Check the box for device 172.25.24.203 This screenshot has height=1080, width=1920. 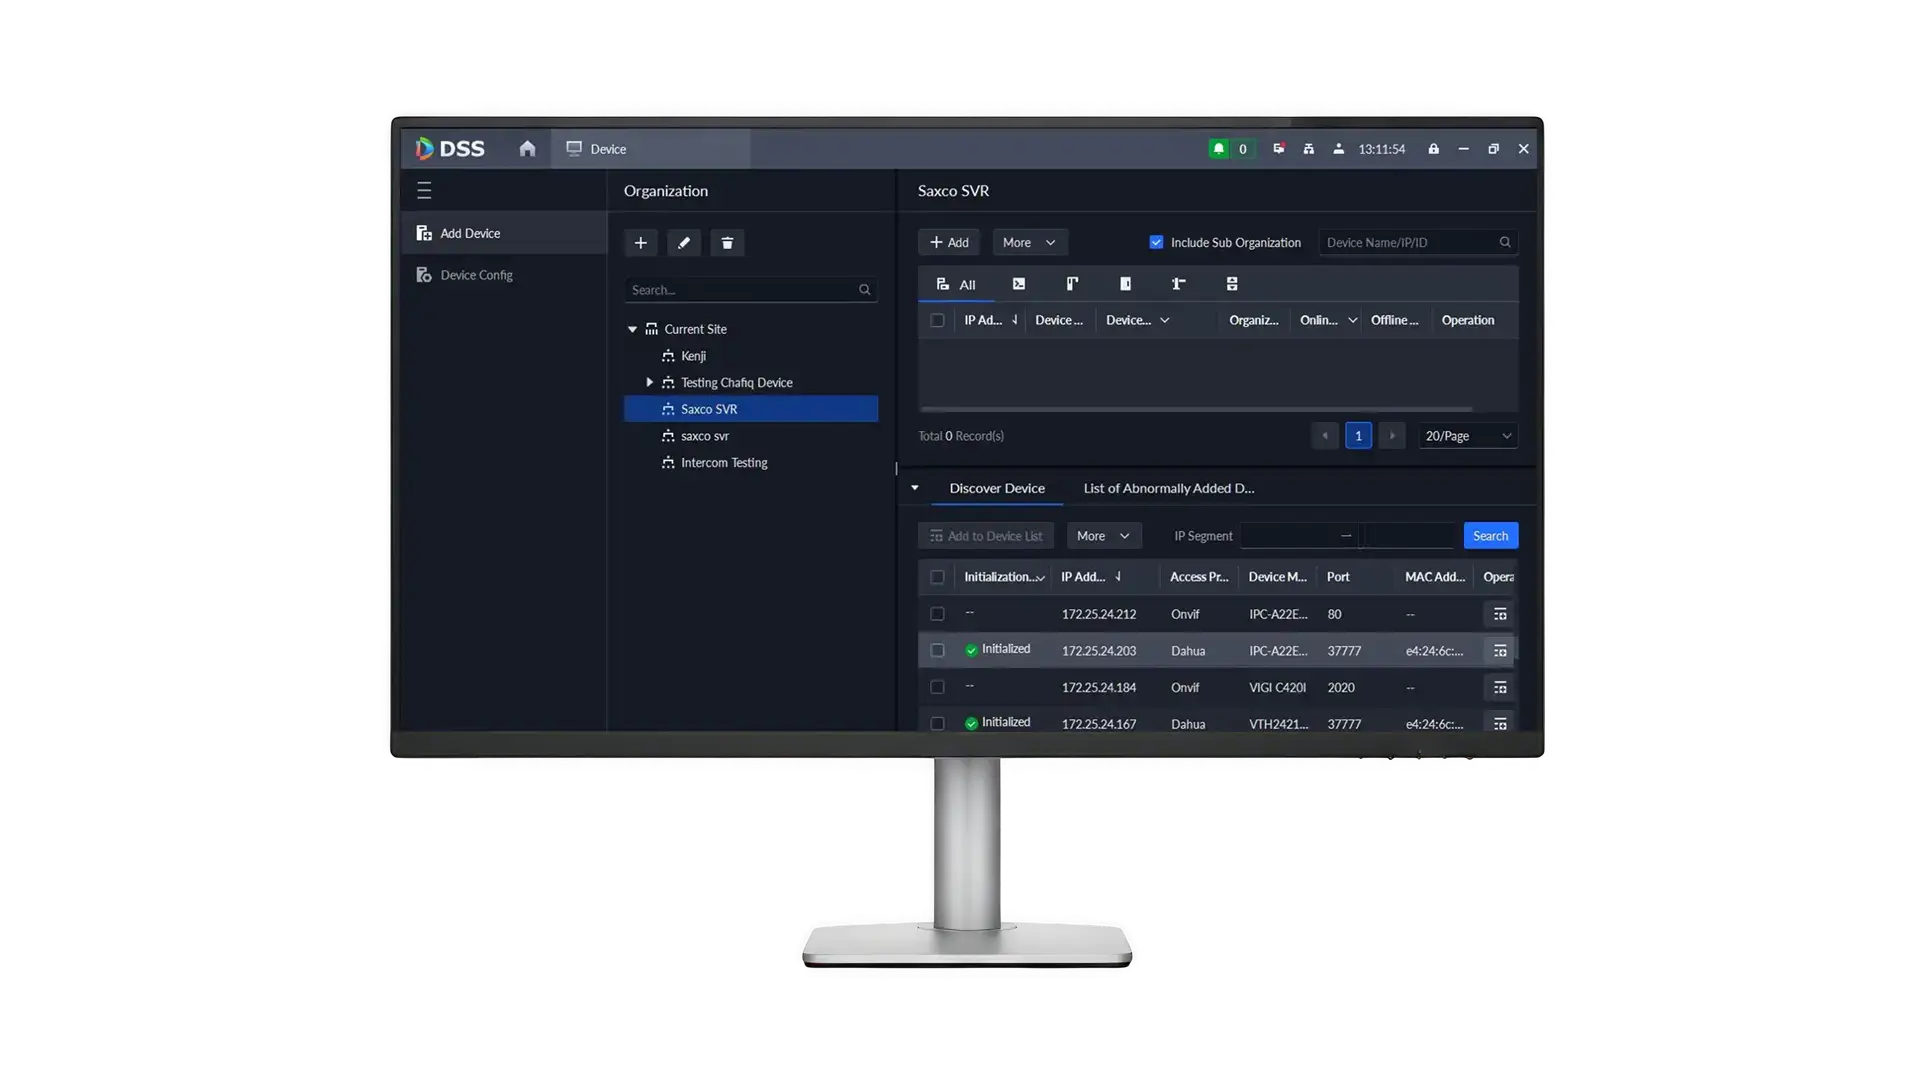point(937,650)
